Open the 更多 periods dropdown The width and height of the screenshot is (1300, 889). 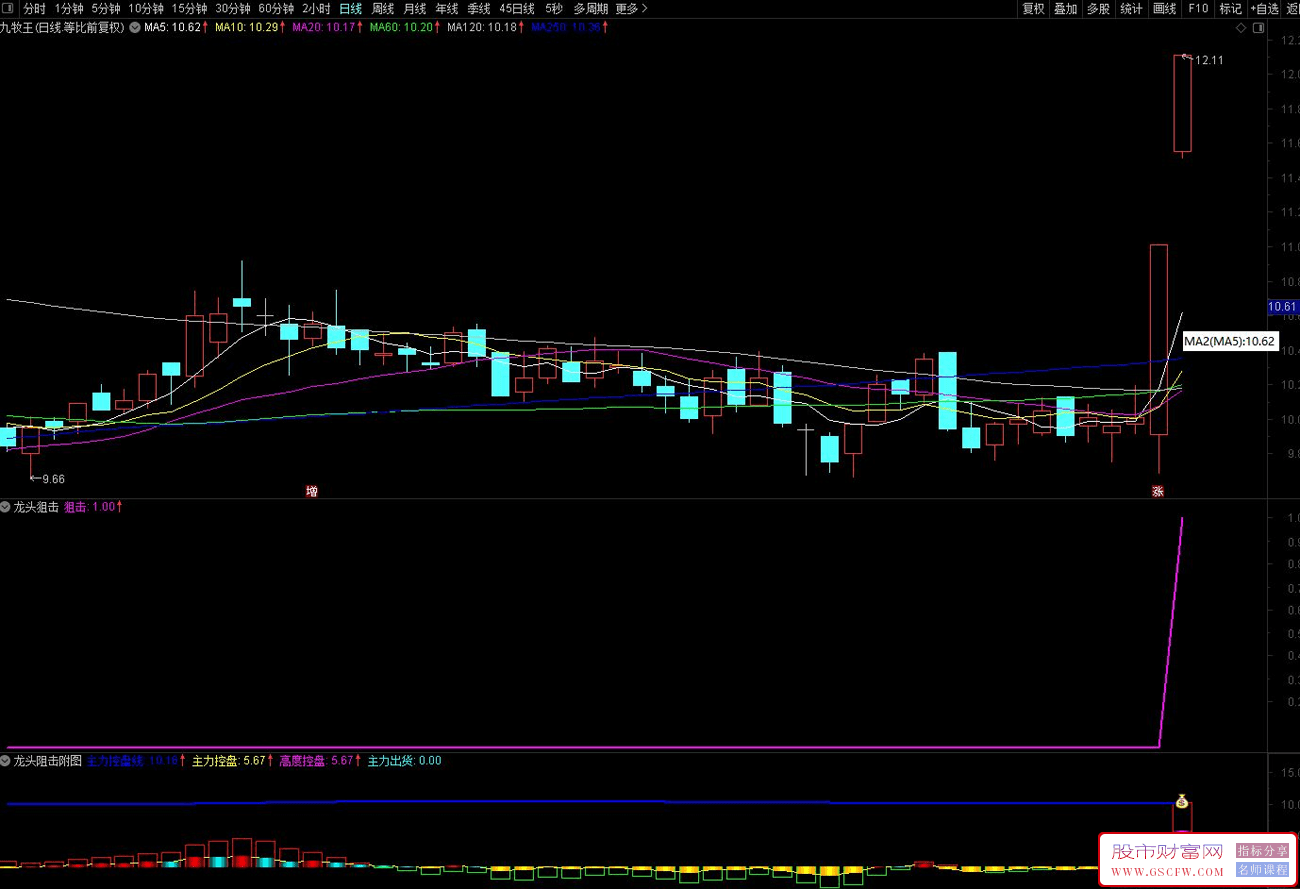tap(631, 8)
